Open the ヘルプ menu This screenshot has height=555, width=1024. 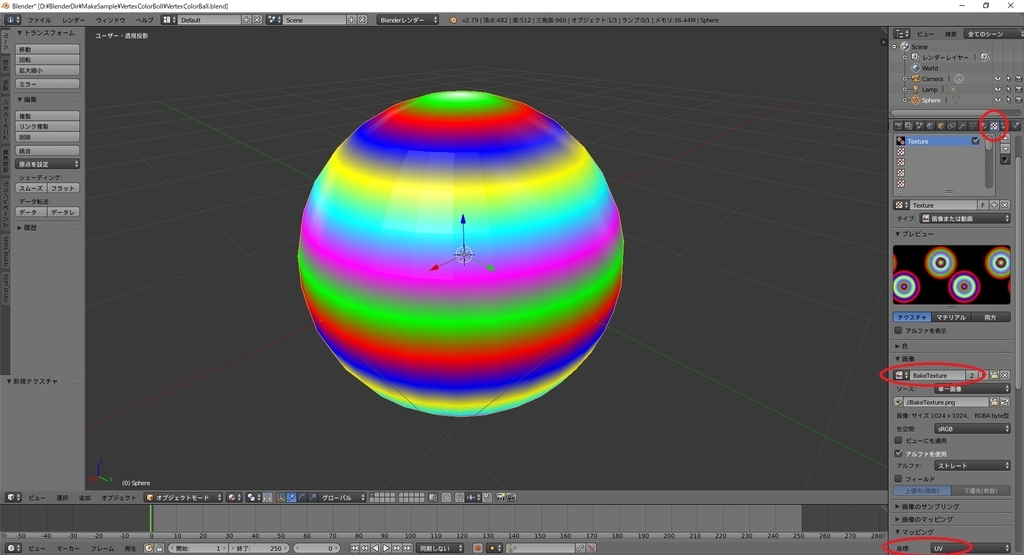[144, 20]
